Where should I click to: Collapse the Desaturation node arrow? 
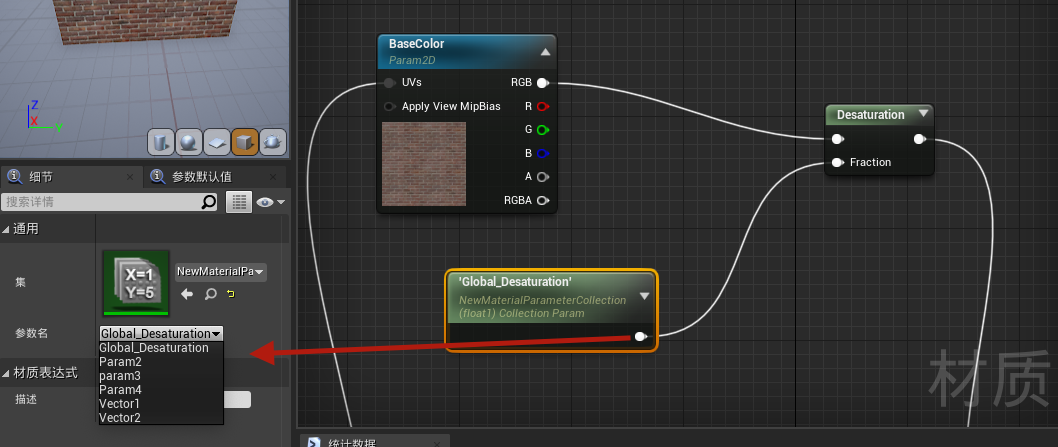pos(923,114)
